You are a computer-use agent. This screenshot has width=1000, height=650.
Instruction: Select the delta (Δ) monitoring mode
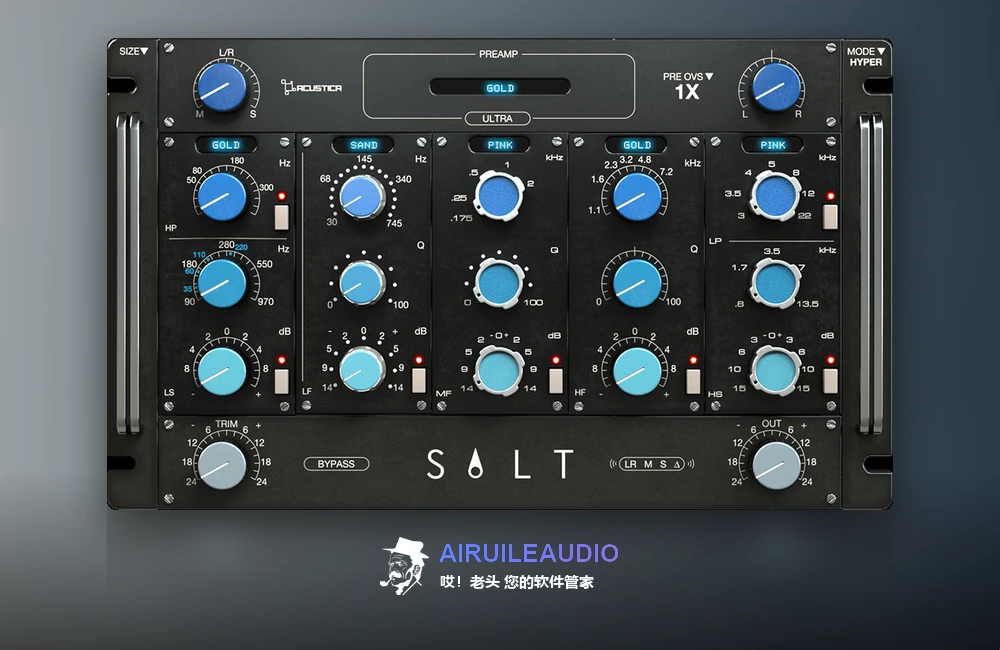[677, 464]
